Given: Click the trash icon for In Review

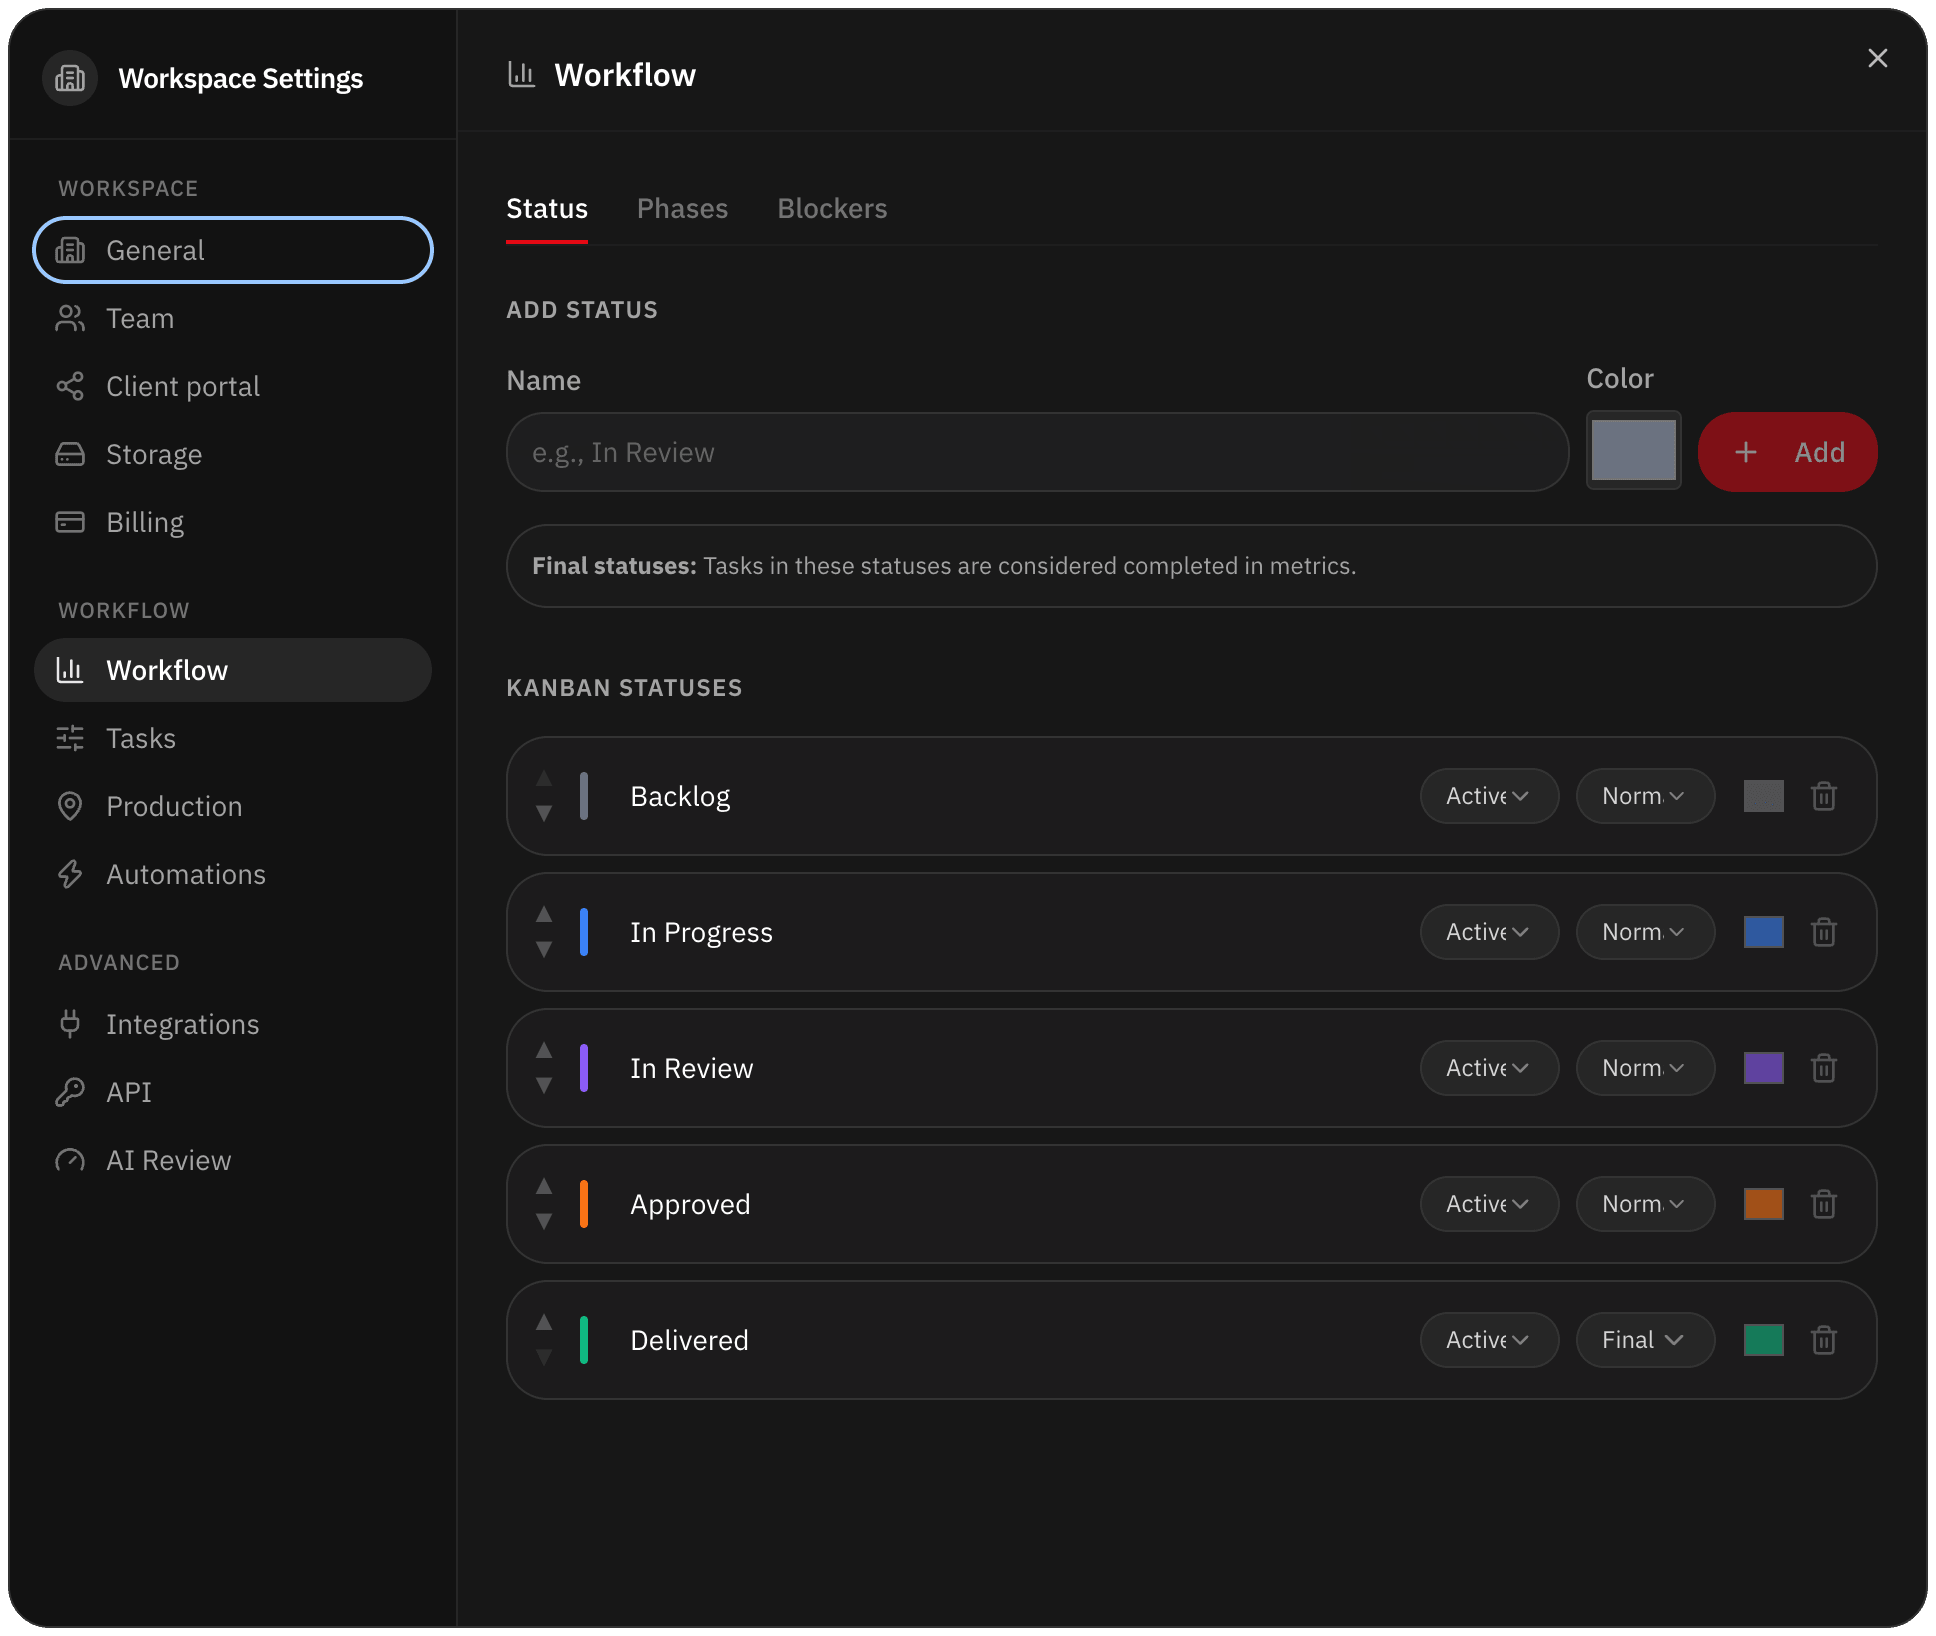Looking at the screenshot, I should click(1823, 1068).
